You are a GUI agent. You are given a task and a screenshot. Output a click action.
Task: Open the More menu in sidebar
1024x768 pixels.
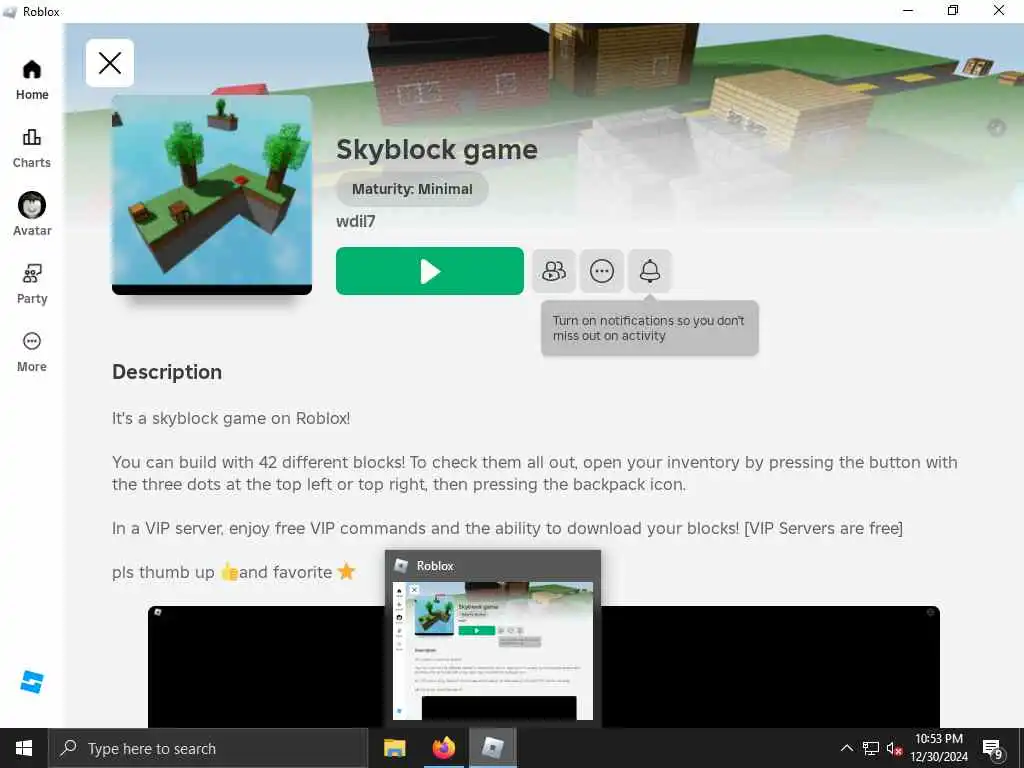(x=32, y=352)
